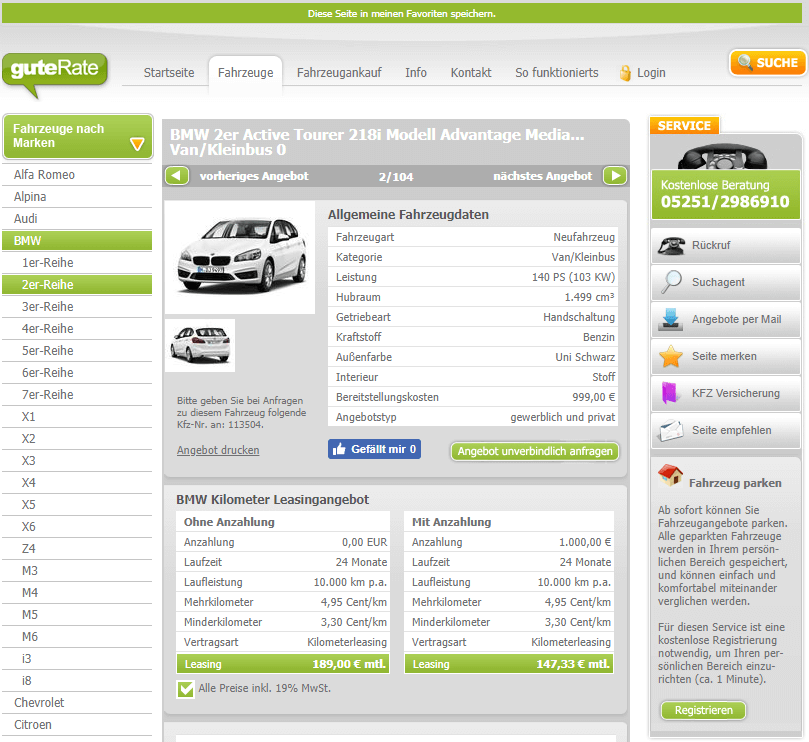Click the nächstes Angebot text
809x742 pixels.
coord(542,176)
